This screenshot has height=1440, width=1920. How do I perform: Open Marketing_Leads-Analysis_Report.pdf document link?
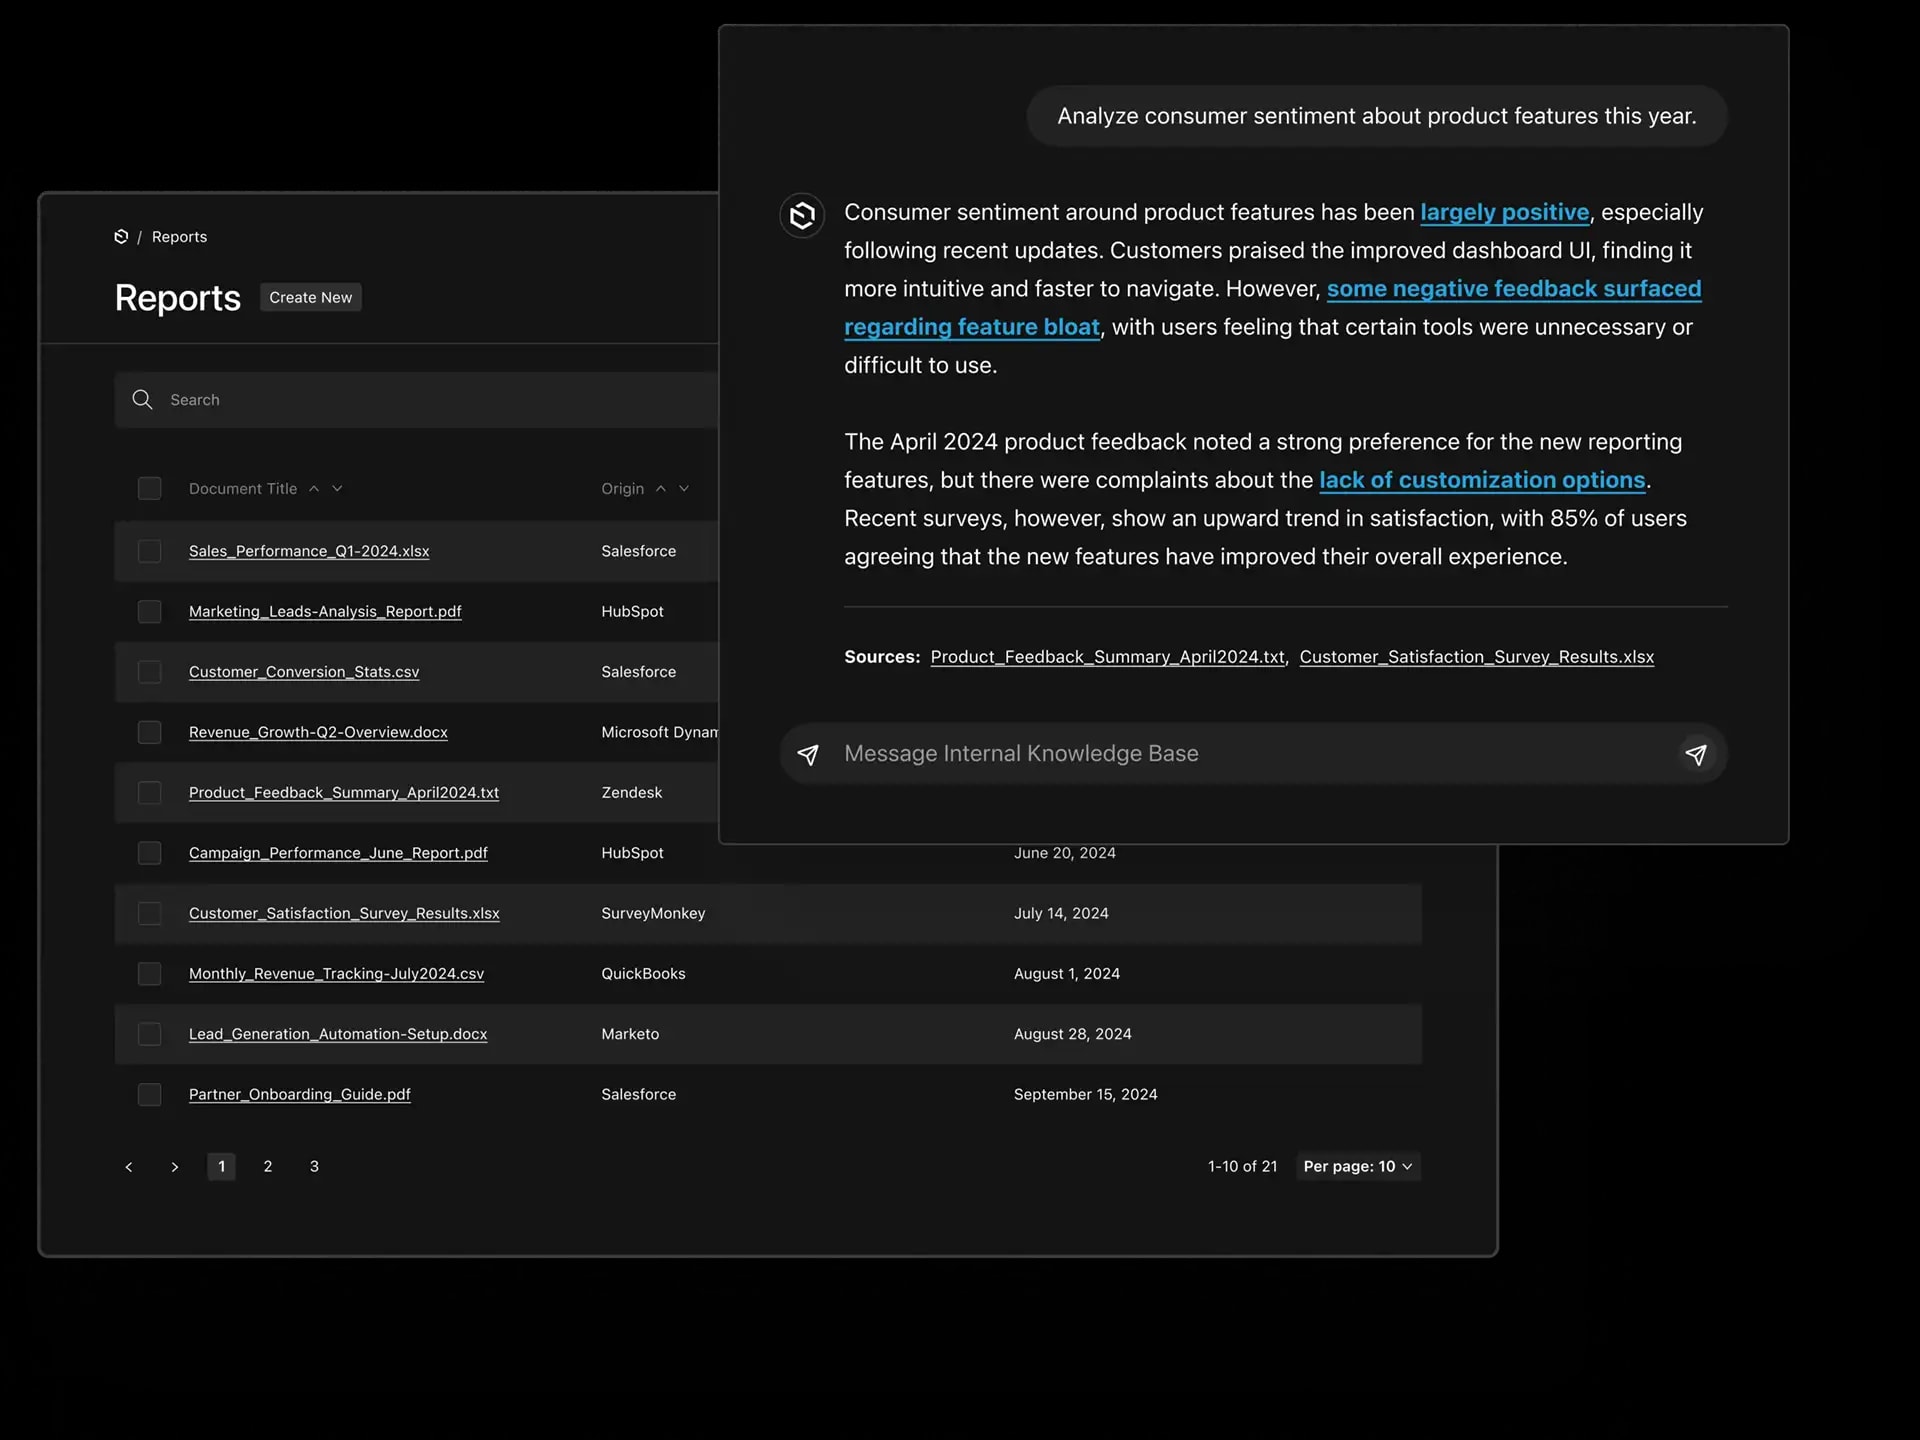coord(325,612)
